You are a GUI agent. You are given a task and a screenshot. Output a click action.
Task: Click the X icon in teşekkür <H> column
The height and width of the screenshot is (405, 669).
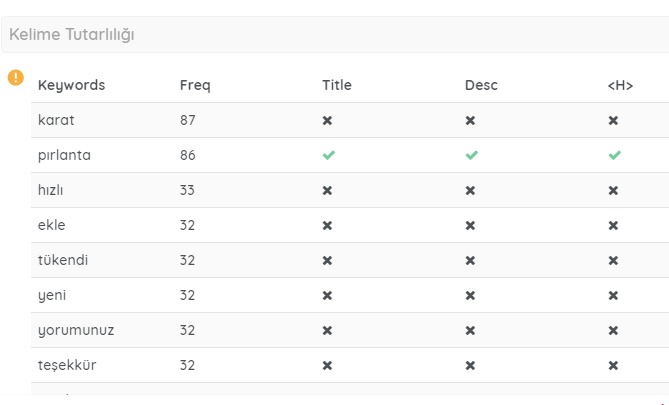(613, 366)
